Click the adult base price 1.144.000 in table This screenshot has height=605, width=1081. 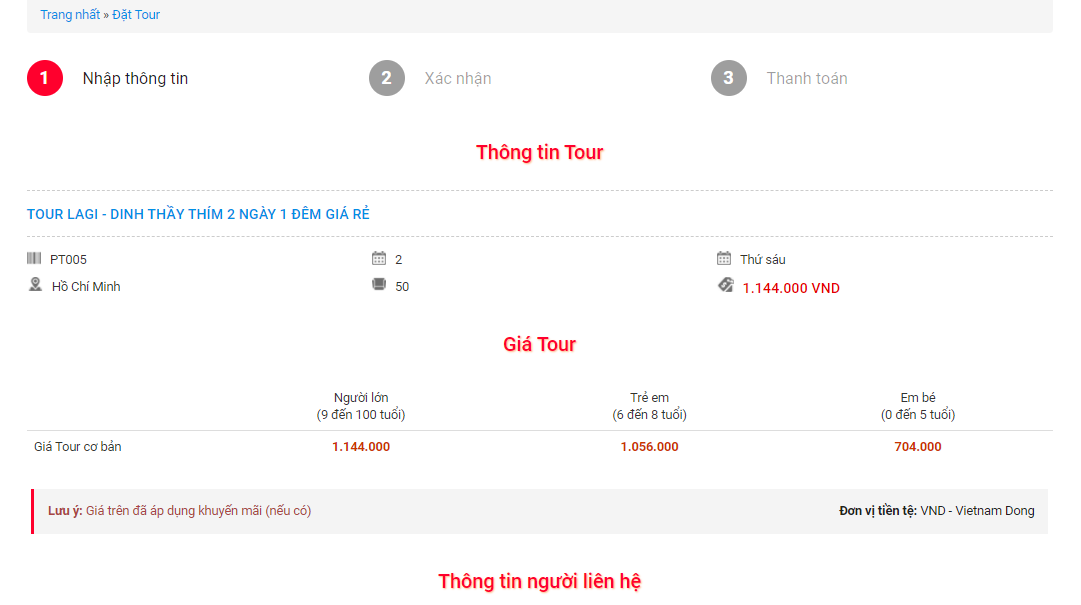(x=361, y=447)
